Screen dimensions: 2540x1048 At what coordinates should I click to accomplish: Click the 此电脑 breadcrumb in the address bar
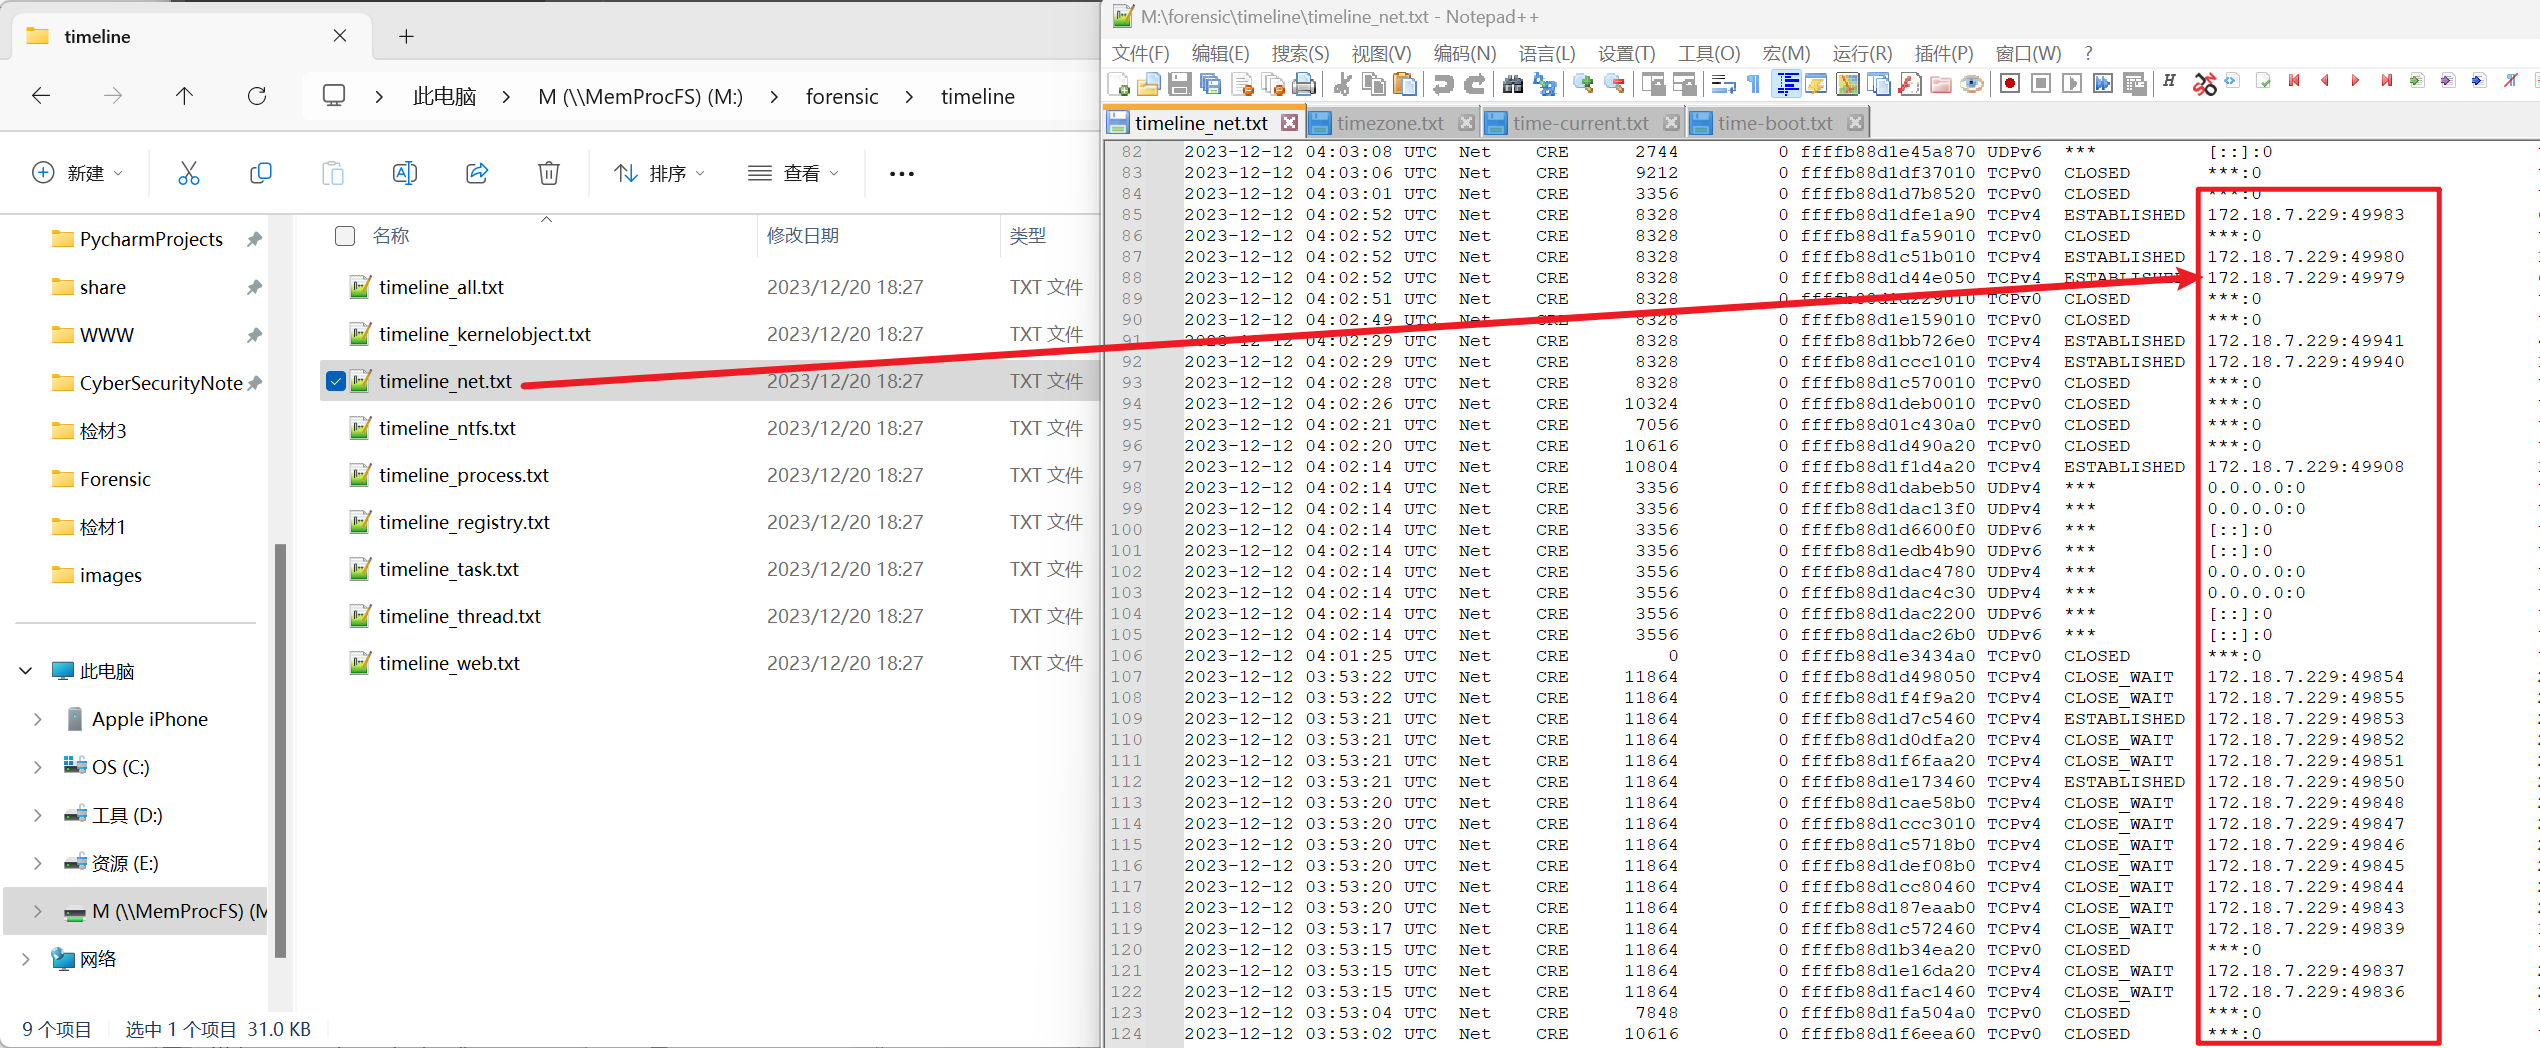click(444, 96)
